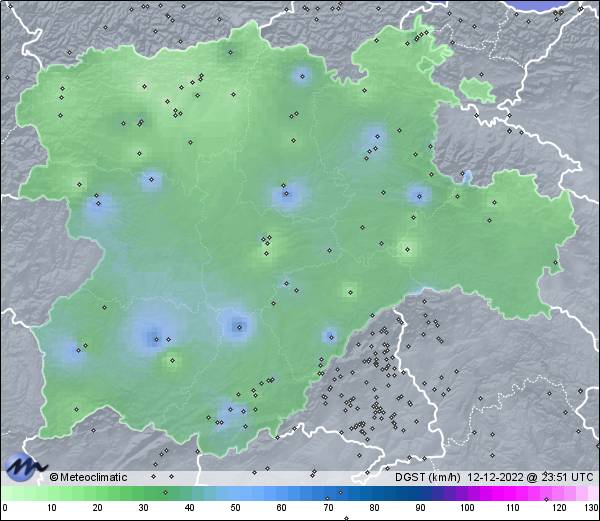Viewport: 600px width, 521px height.
Task: Click the scale value 130
Action: click(x=591, y=508)
